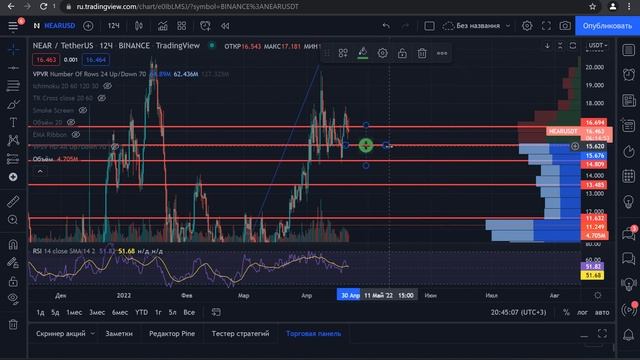Open the alerts clock panel
This screenshot has height=360, width=640.
point(629,74)
